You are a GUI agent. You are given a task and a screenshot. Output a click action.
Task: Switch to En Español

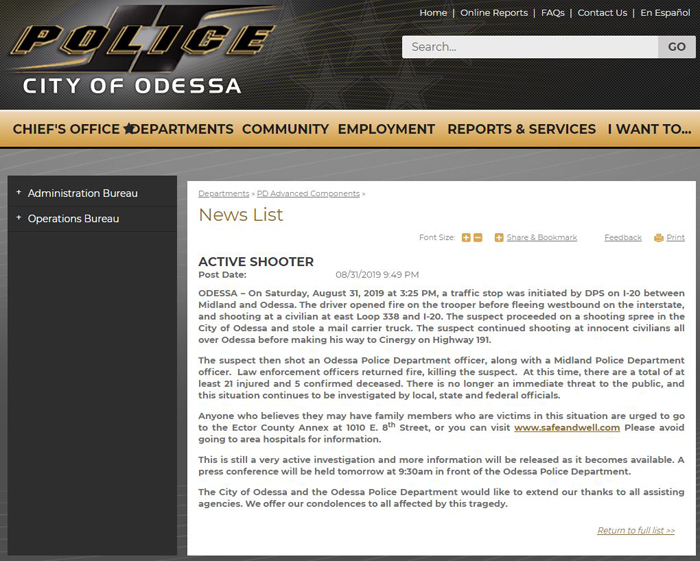665,13
